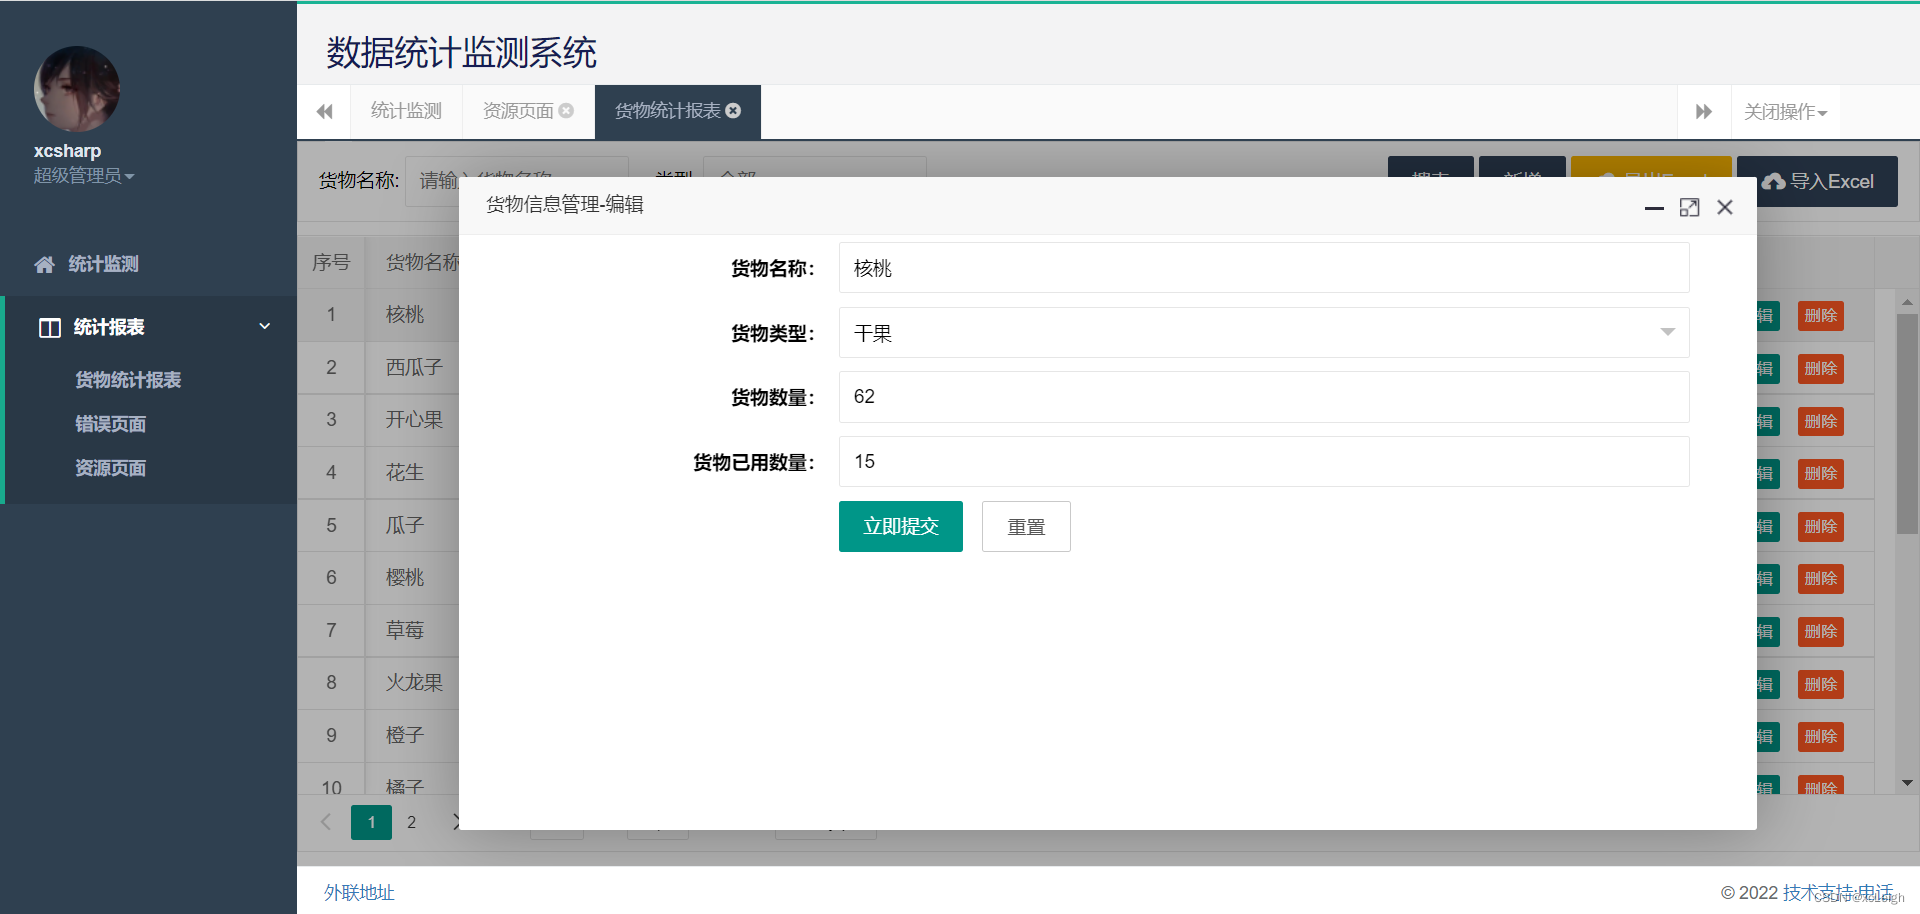1920x914 pixels.
Task: Open the 超级管理员 user dropdown
Action: tap(84, 176)
